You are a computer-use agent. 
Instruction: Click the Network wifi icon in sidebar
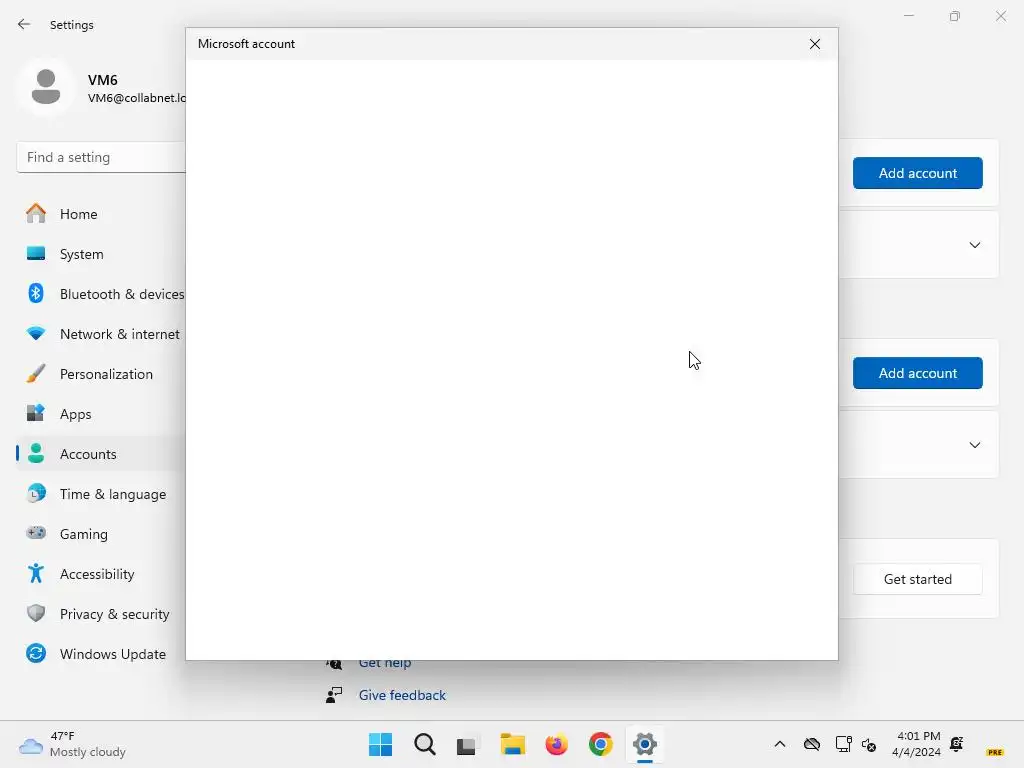point(36,334)
